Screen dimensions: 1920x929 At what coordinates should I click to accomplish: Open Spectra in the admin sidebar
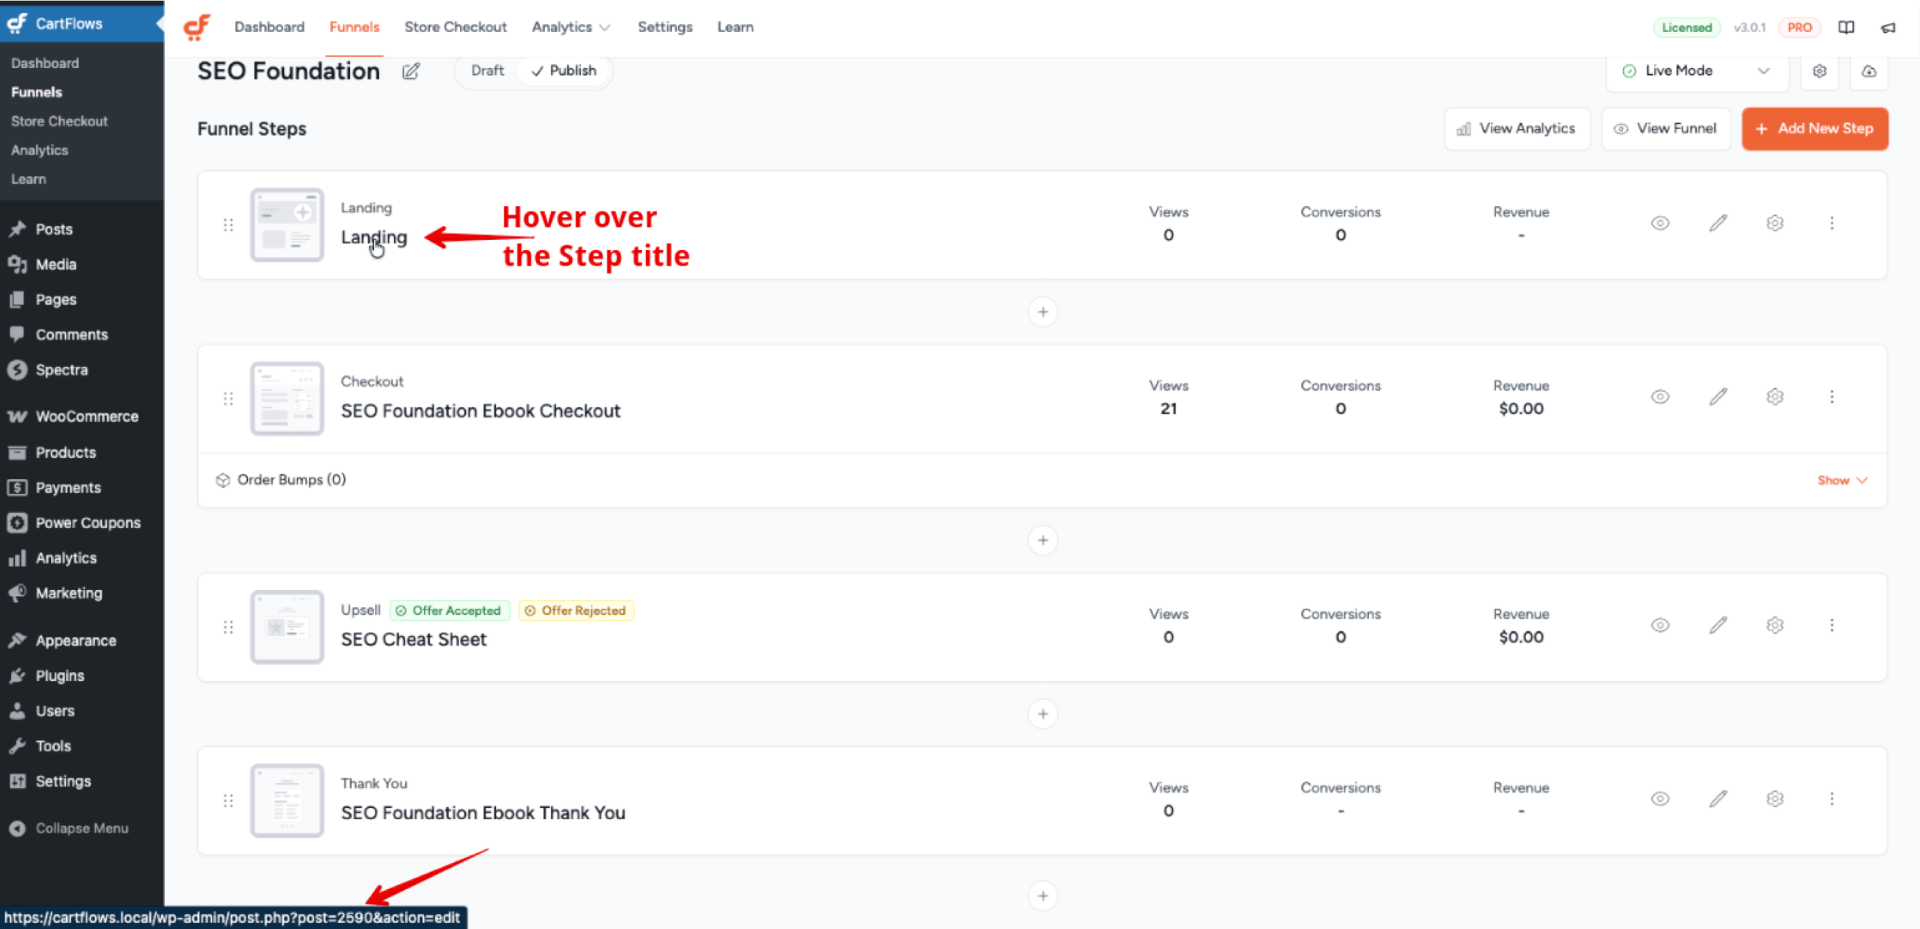[82, 370]
